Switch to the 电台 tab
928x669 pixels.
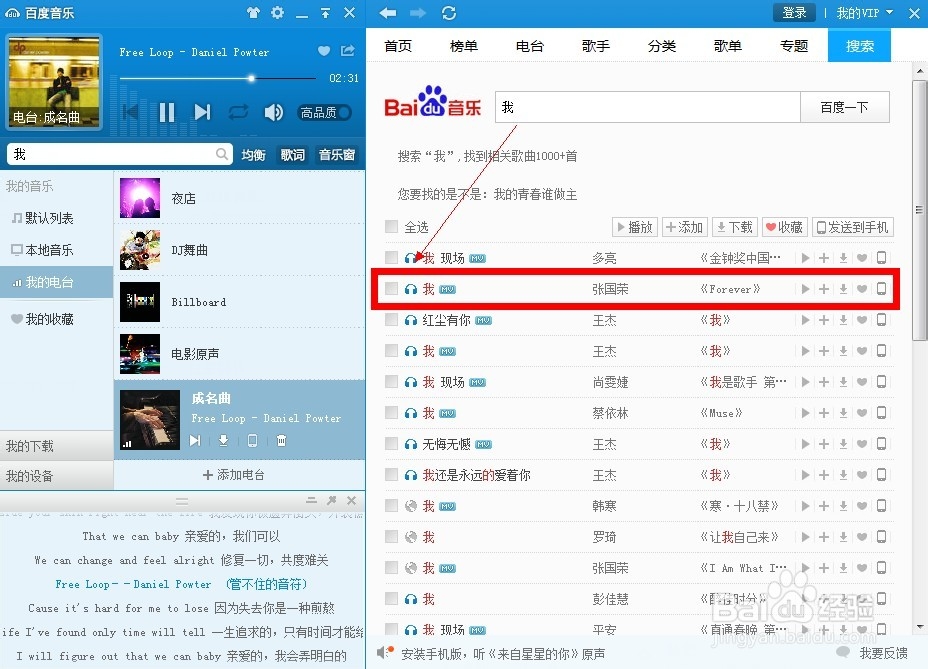click(530, 46)
